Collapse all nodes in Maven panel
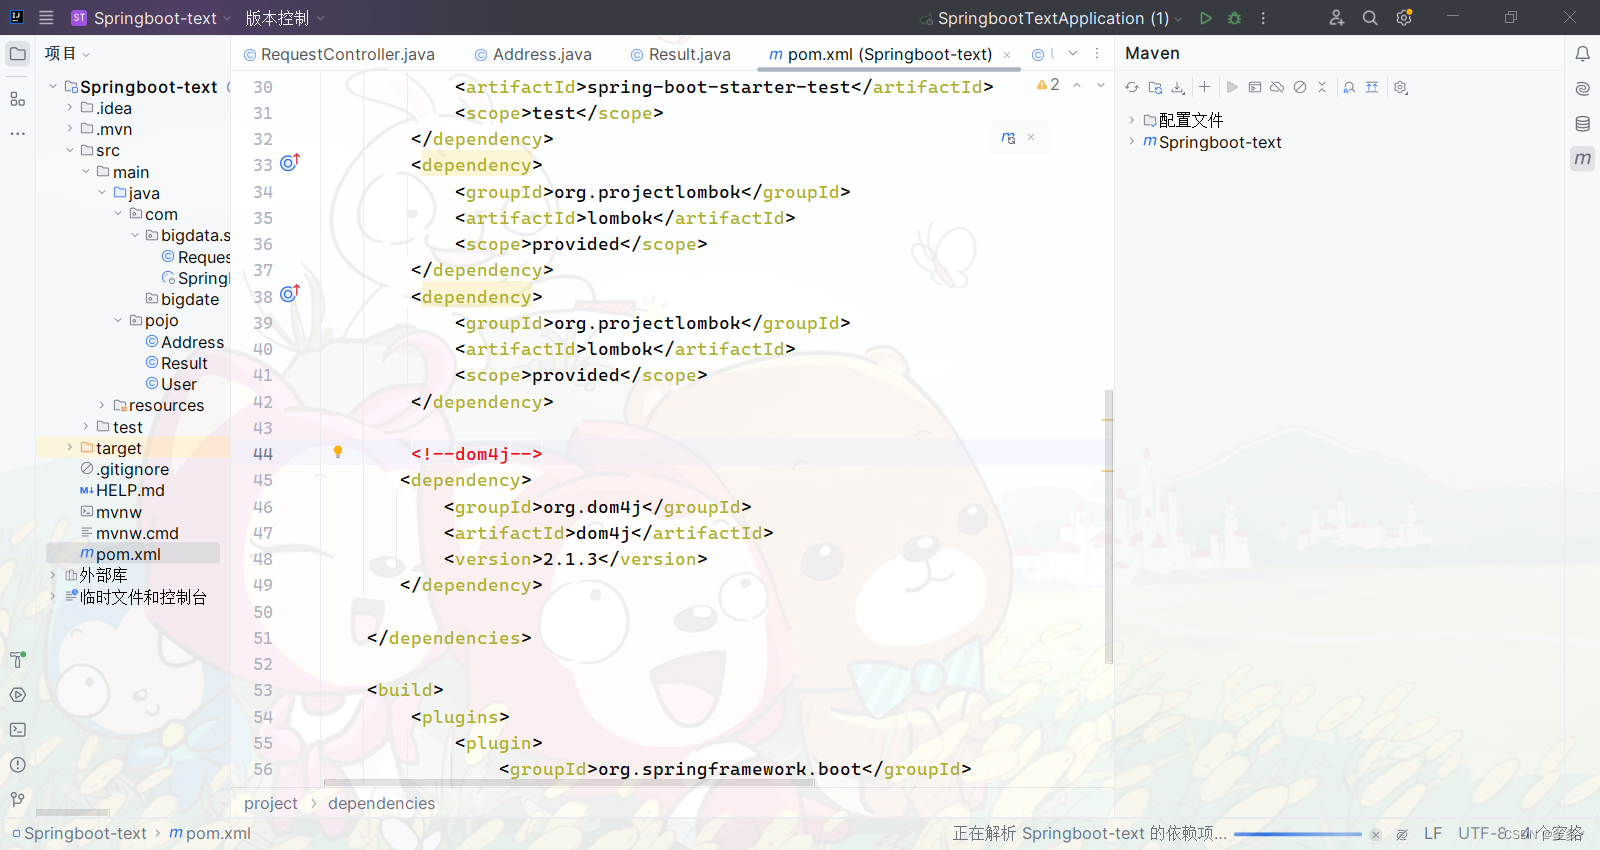The width and height of the screenshot is (1600, 850). pyautogui.click(x=1322, y=88)
